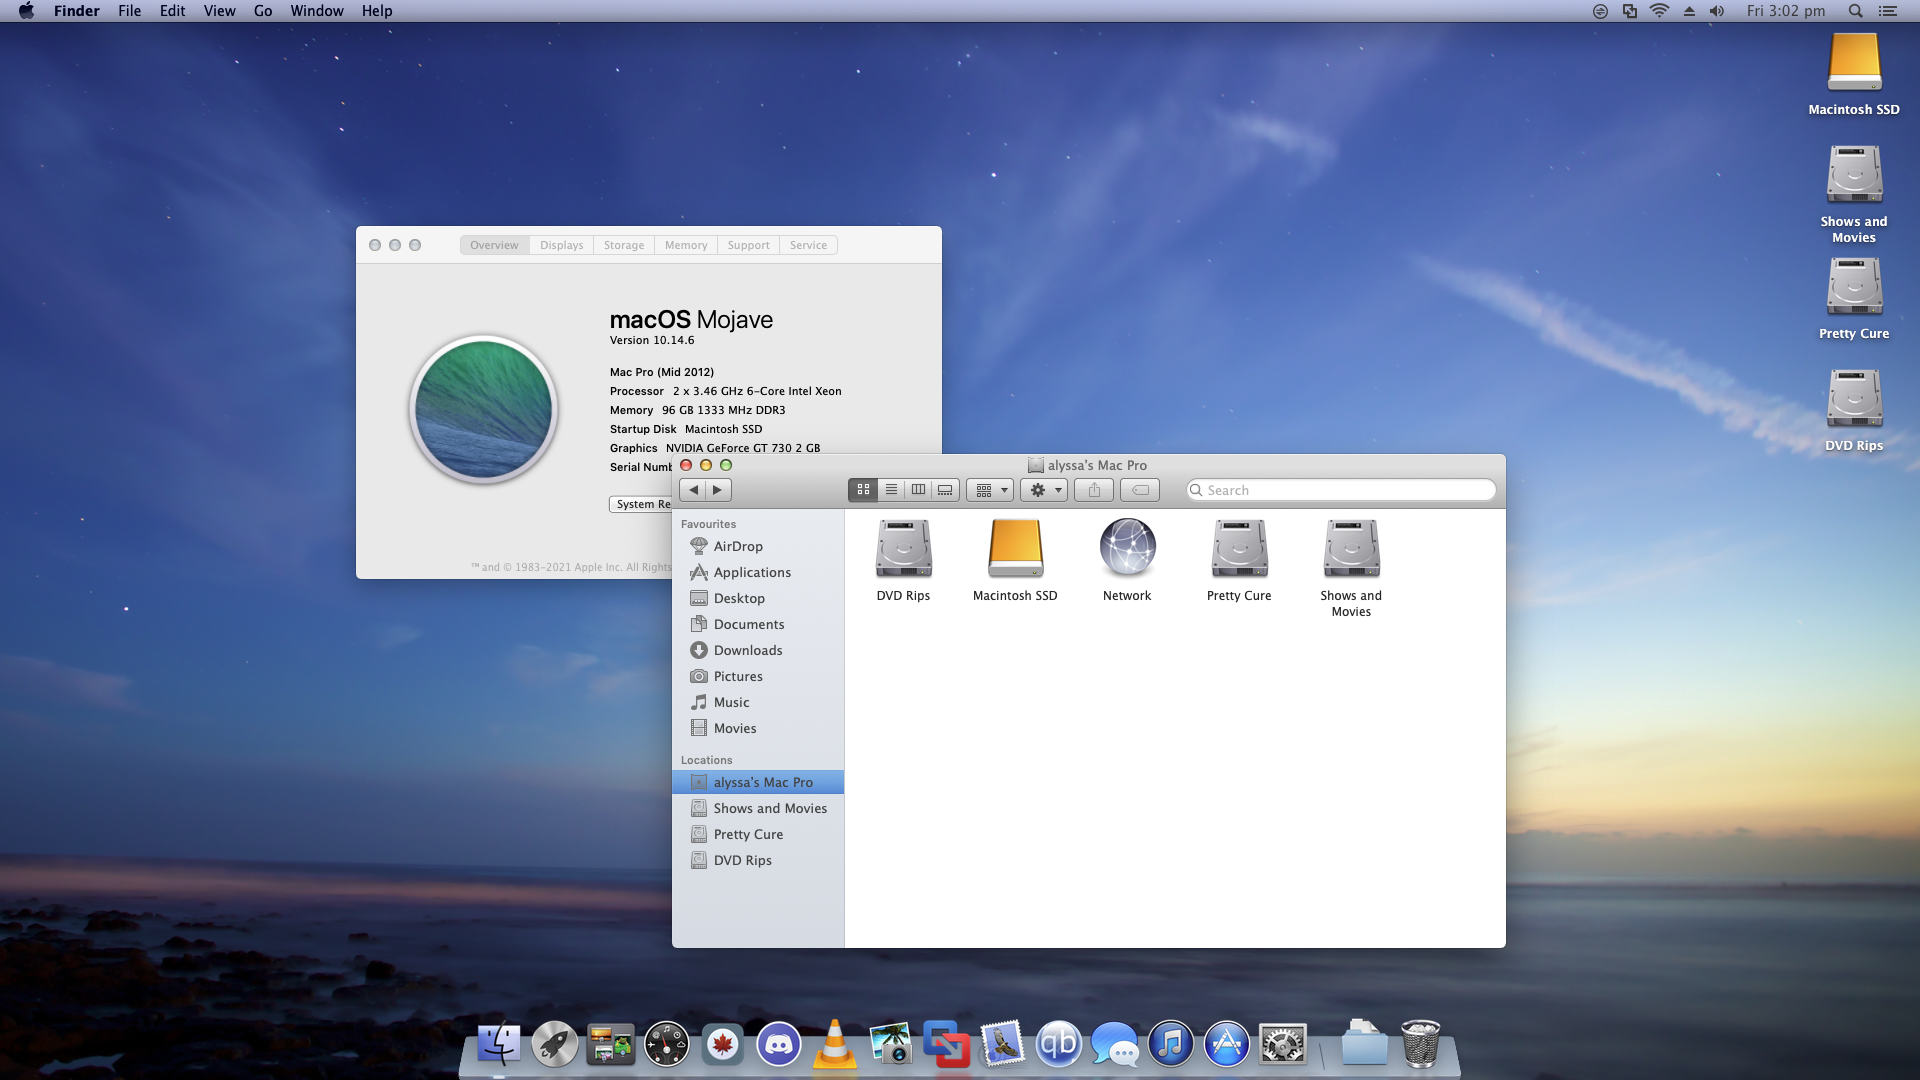Switch to Service tab in About window
Screen dimensions: 1920x1080
809,245
